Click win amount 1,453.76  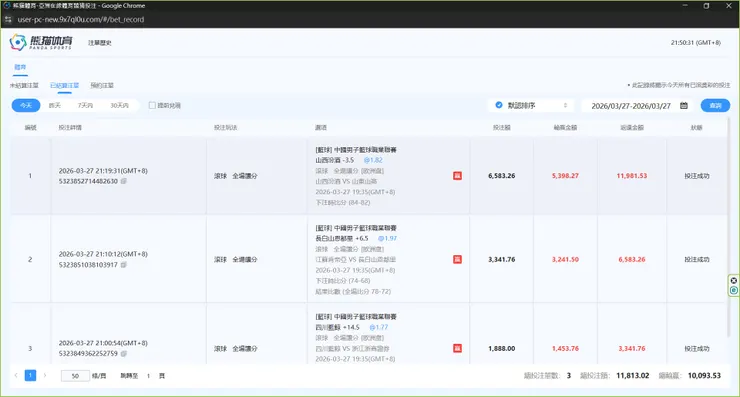click(x=565, y=348)
